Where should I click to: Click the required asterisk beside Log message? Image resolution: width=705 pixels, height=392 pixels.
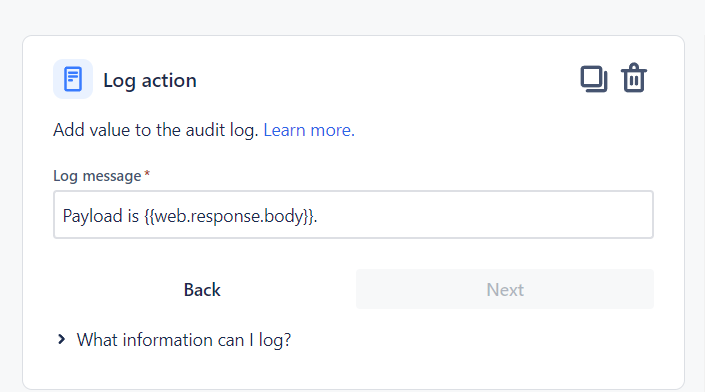click(x=147, y=173)
